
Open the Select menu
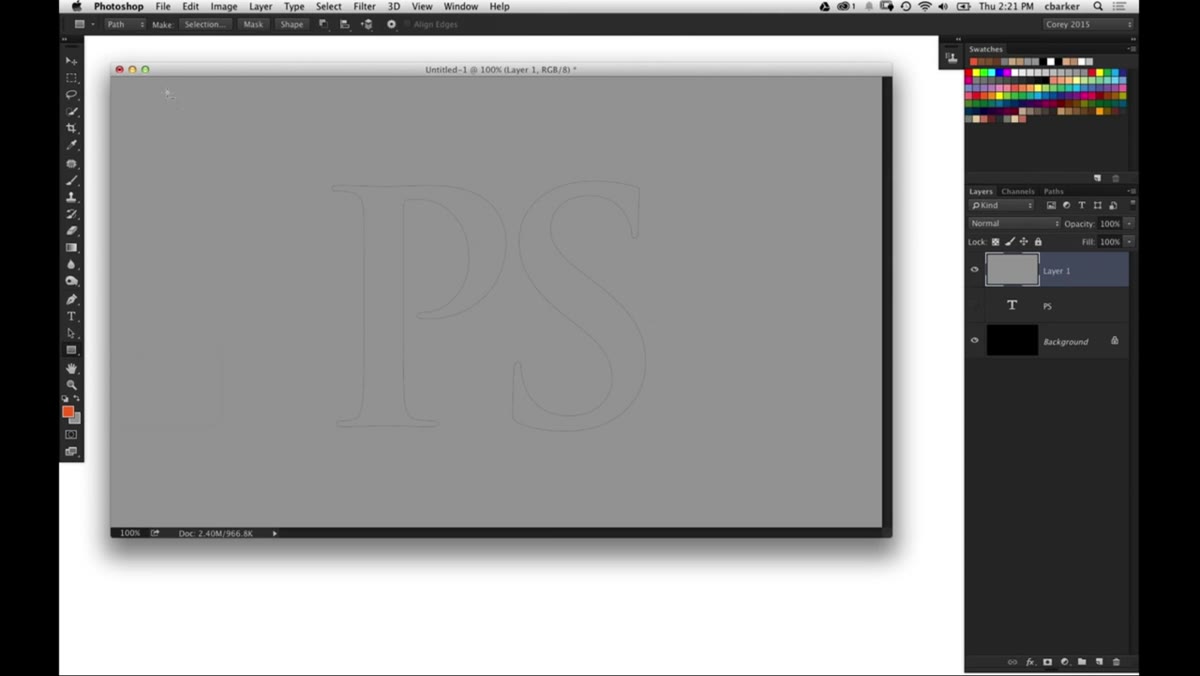329,6
